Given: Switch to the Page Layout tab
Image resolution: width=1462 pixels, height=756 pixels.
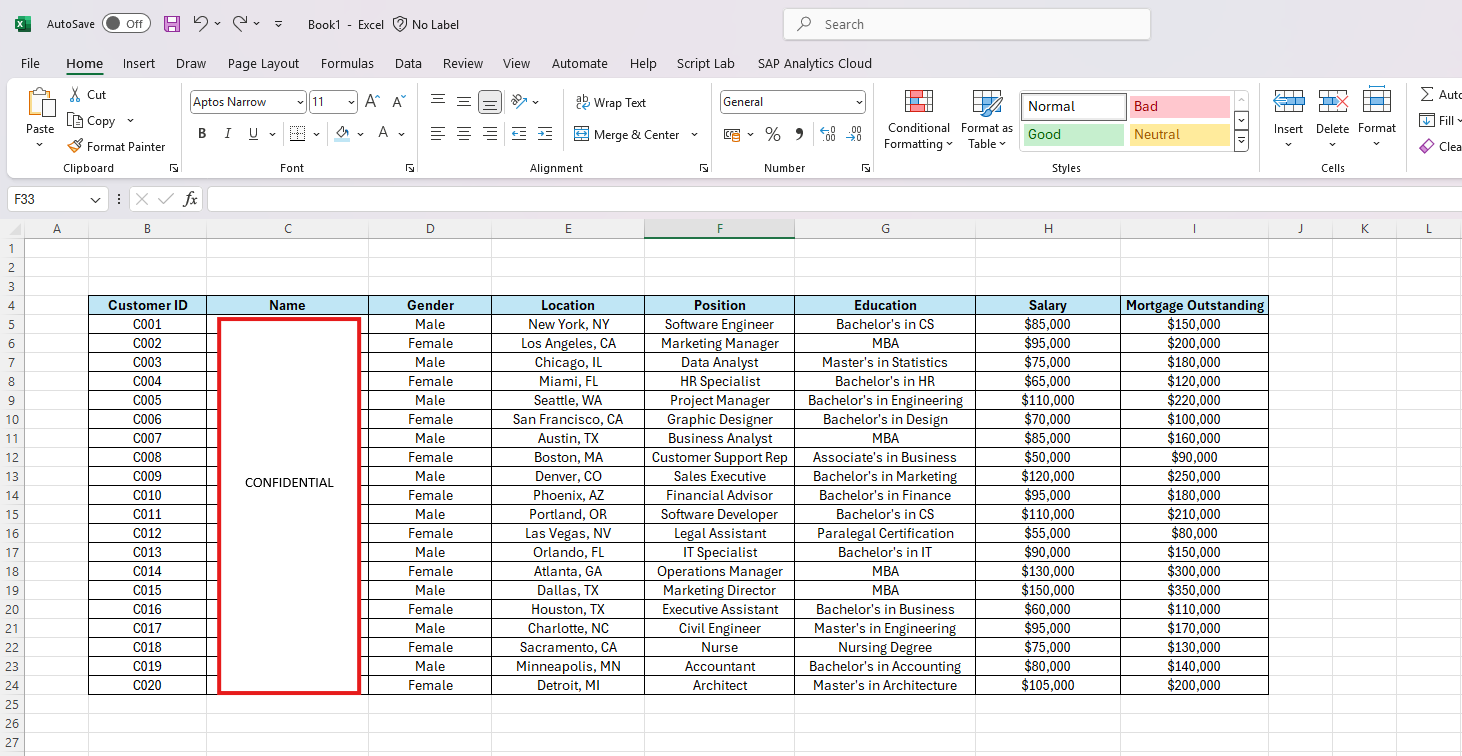Looking at the screenshot, I should click(263, 63).
